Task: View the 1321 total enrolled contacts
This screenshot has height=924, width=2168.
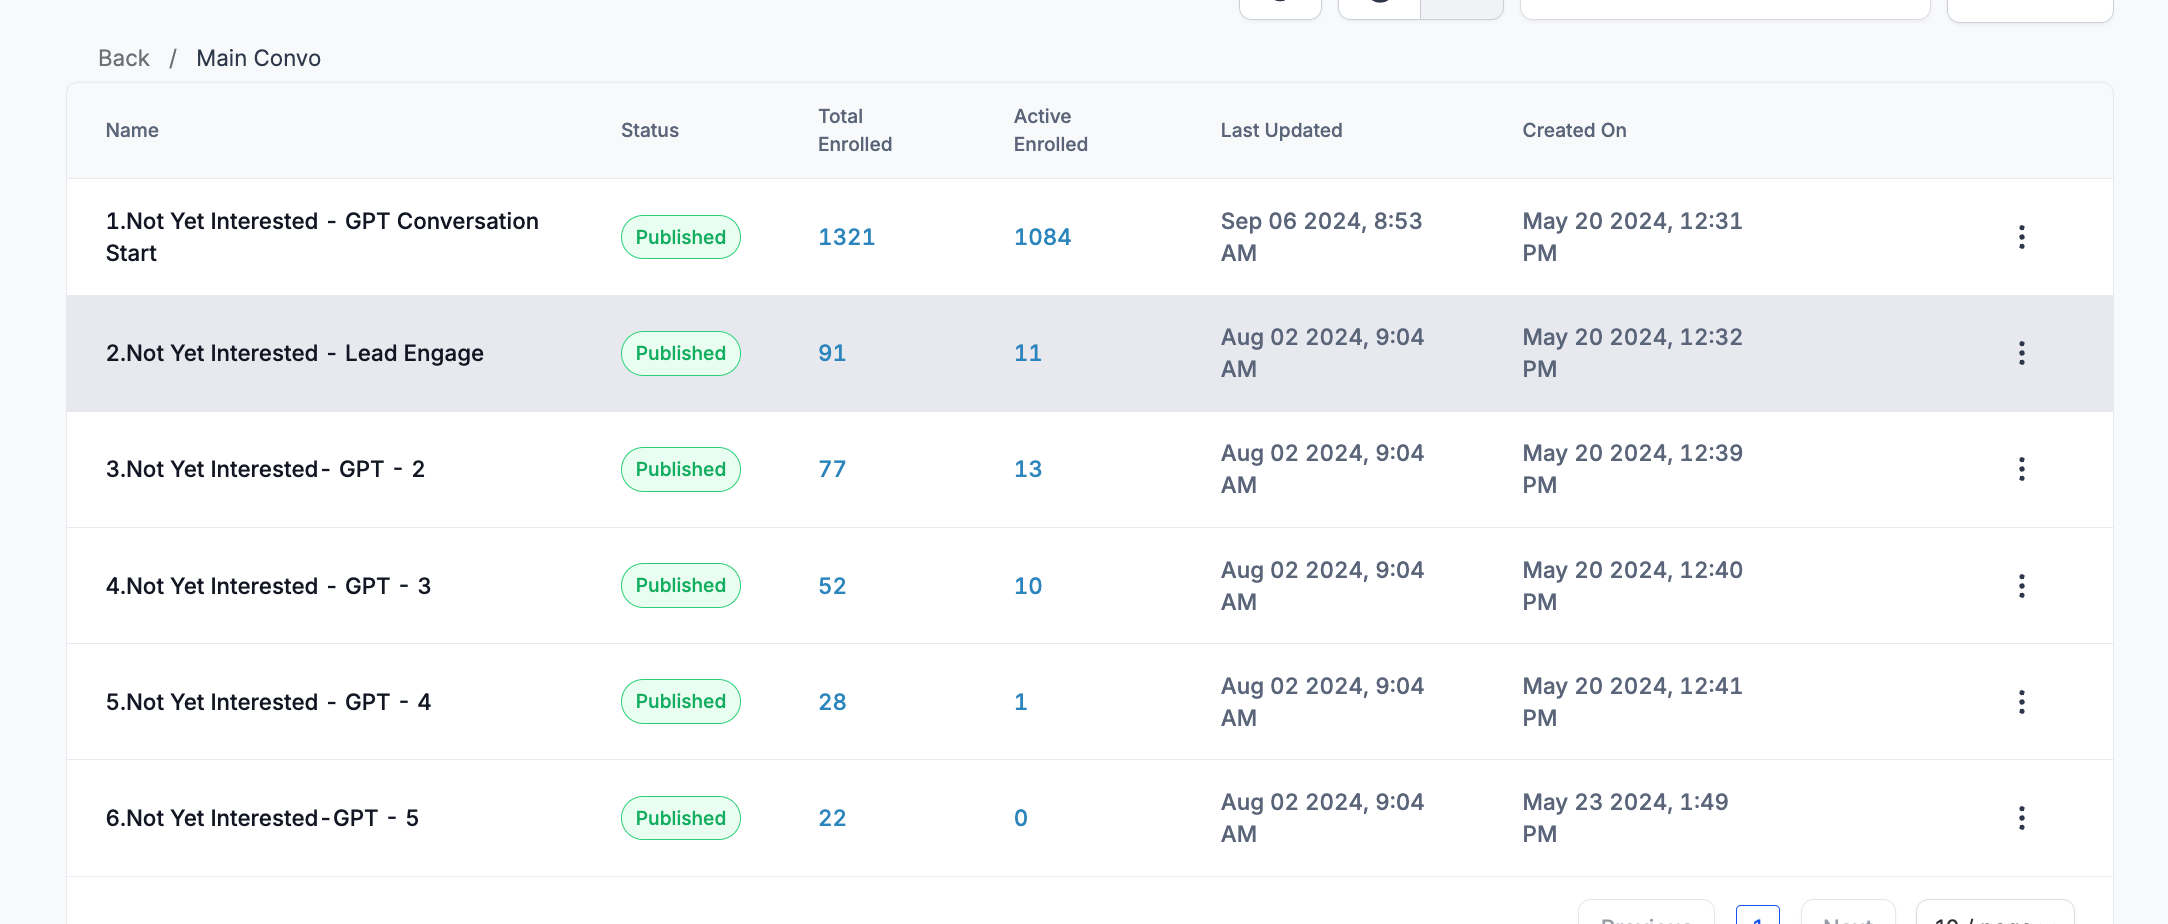Action: (846, 237)
